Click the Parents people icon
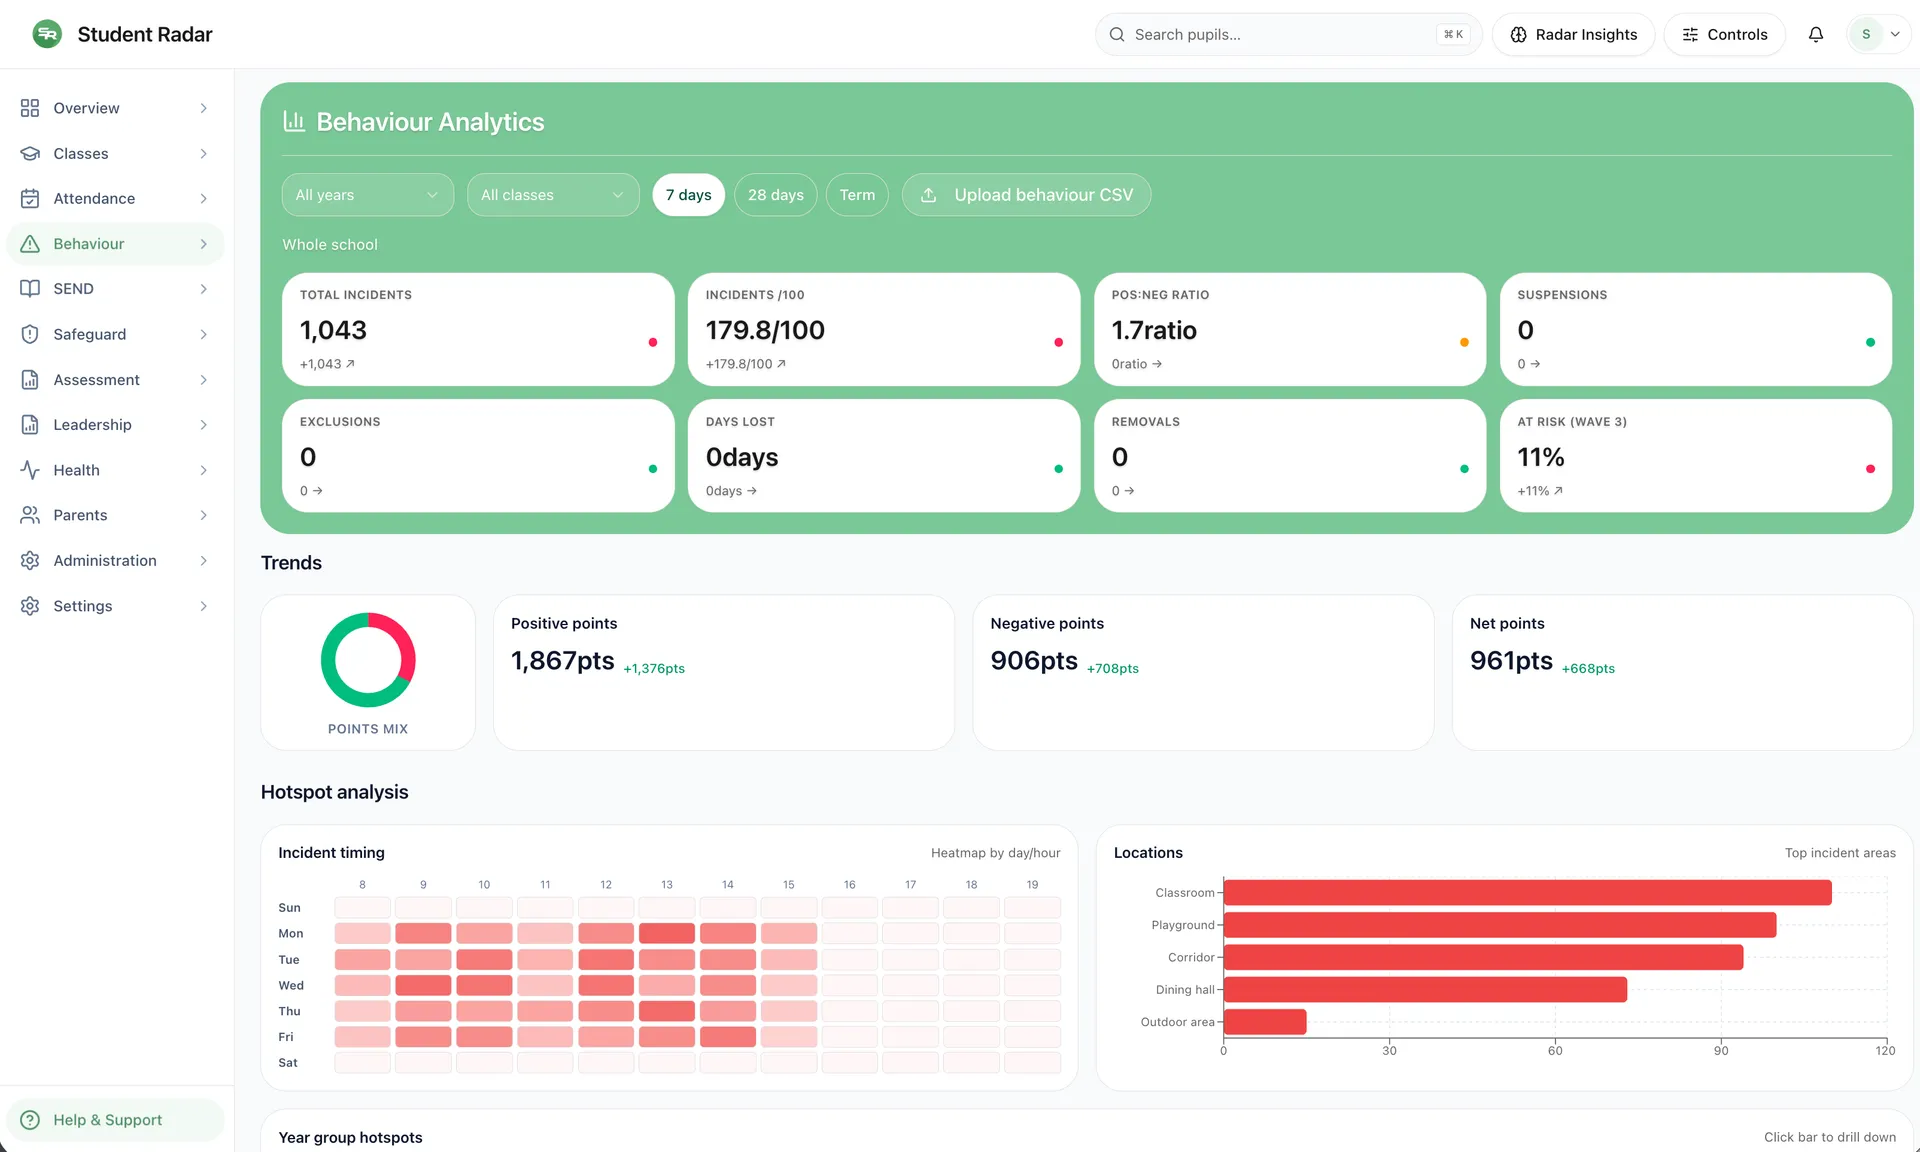This screenshot has width=1920, height=1152. (x=30, y=515)
